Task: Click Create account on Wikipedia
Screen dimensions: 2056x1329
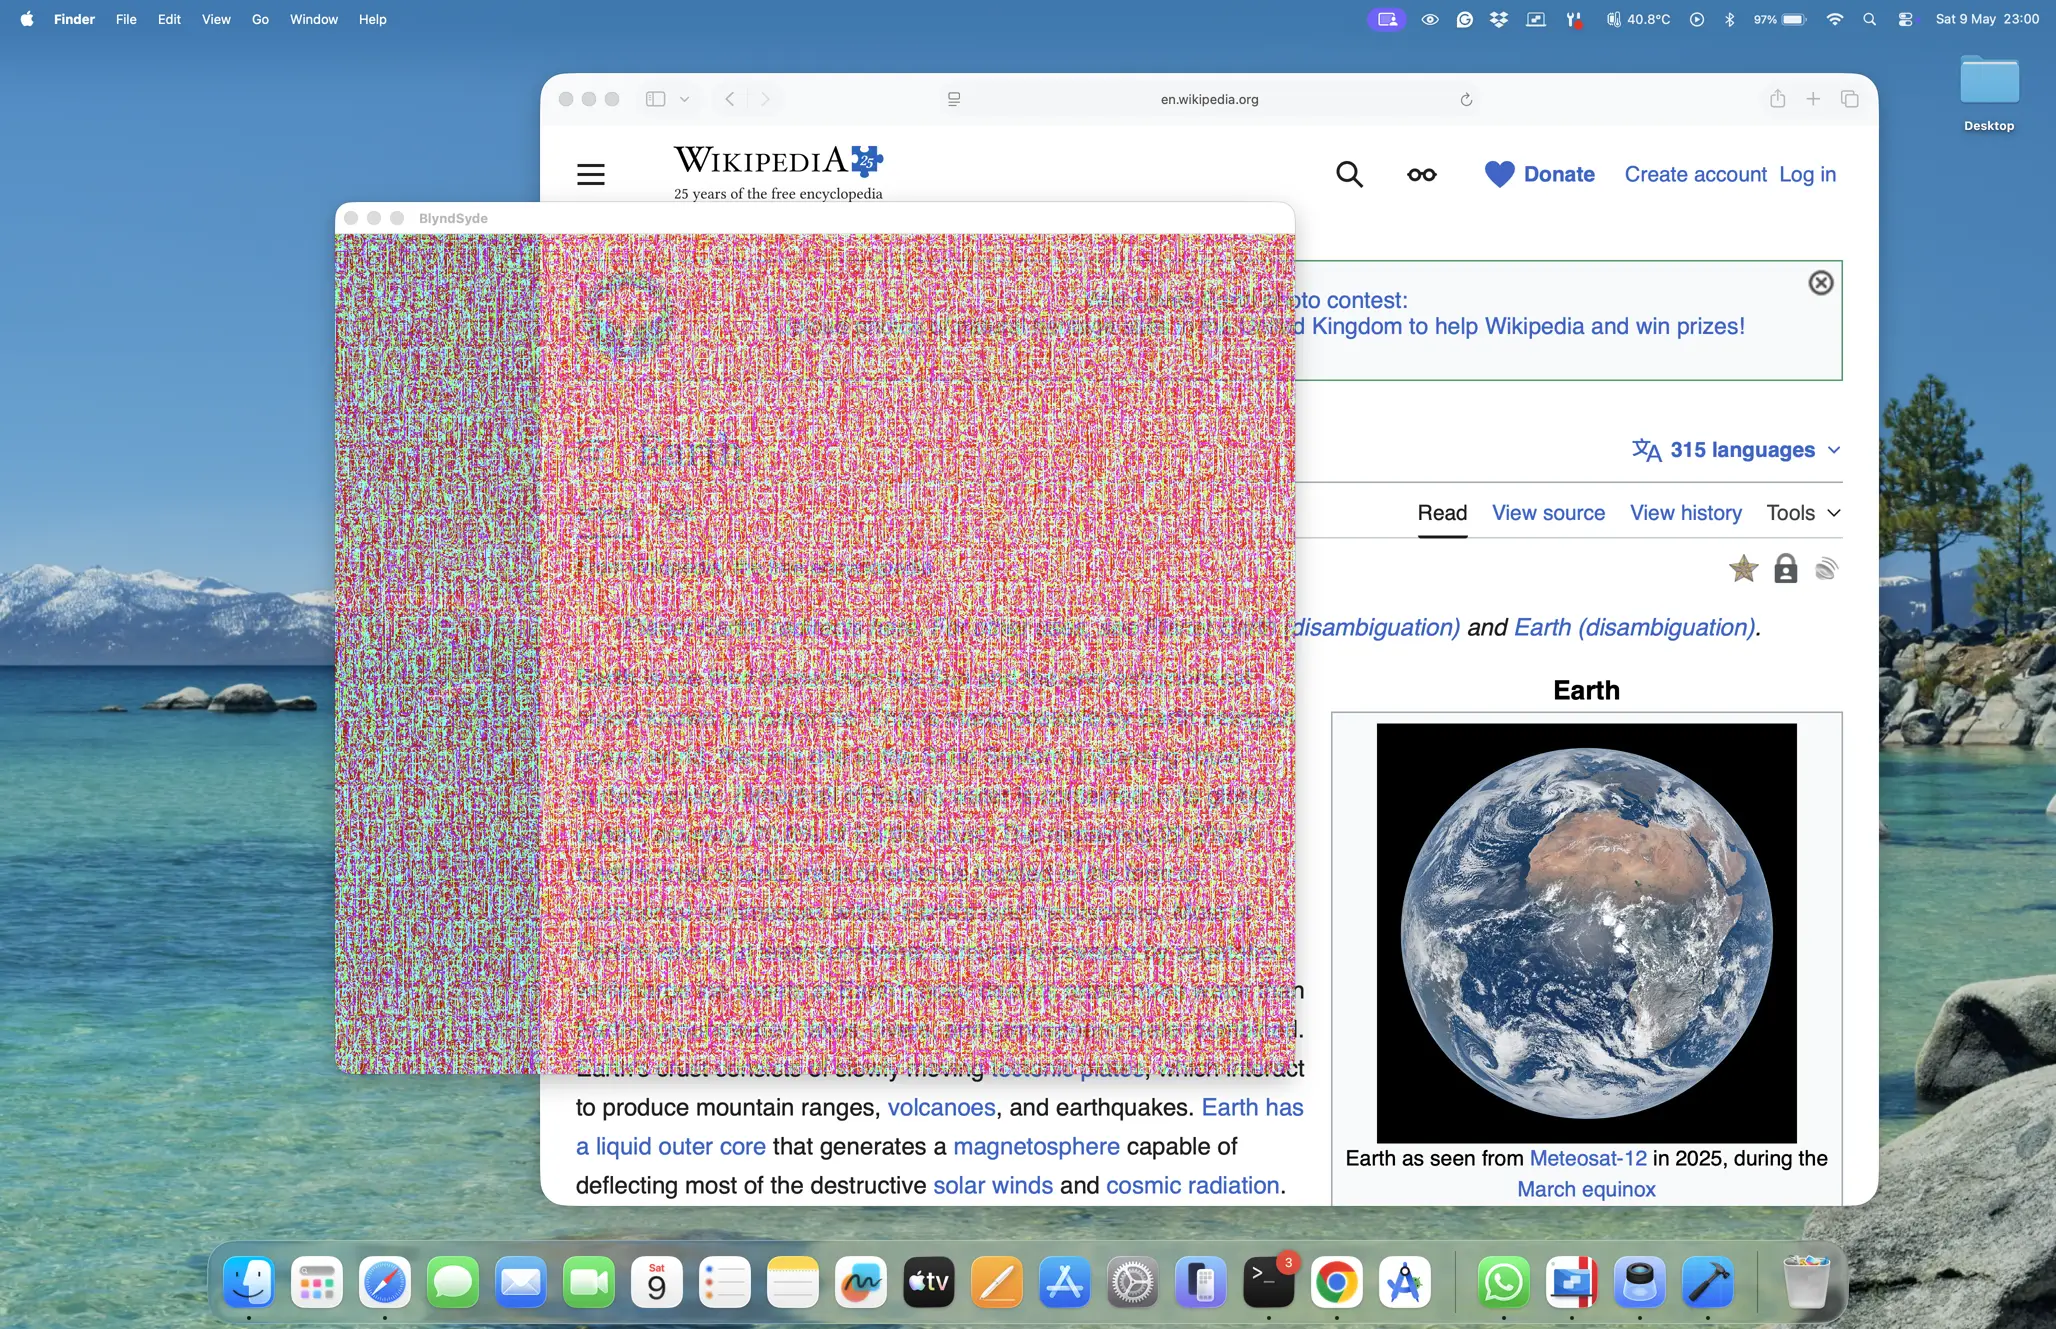Action: pos(1695,174)
